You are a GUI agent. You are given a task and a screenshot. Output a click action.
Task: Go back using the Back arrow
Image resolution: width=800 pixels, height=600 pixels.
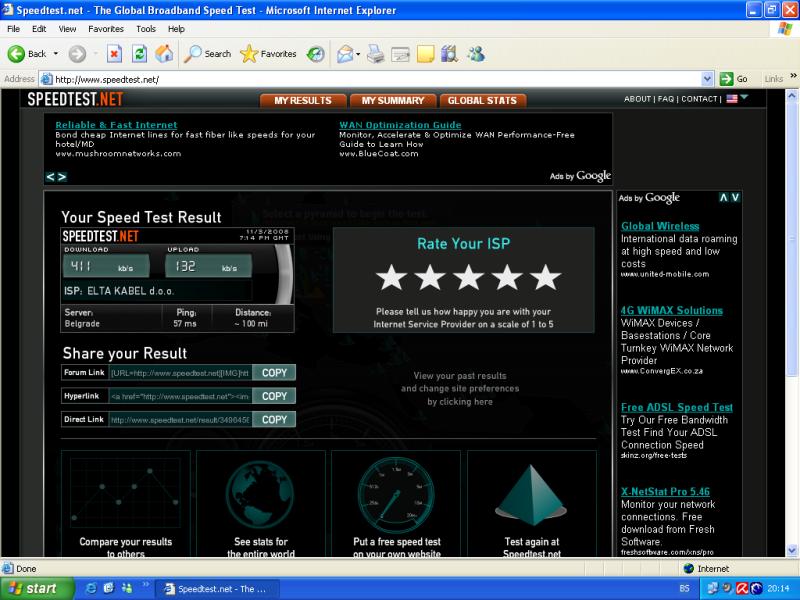click(16, 54)
